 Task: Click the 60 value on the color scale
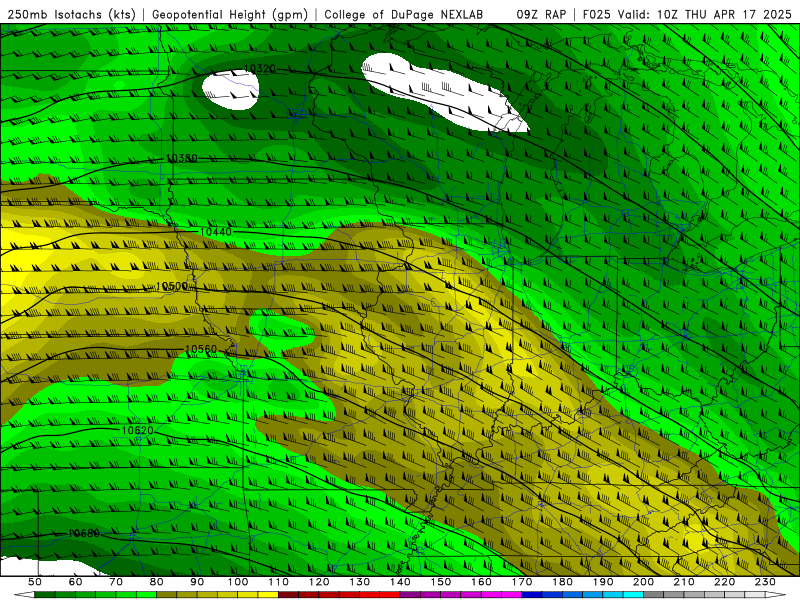coord(75,582)
